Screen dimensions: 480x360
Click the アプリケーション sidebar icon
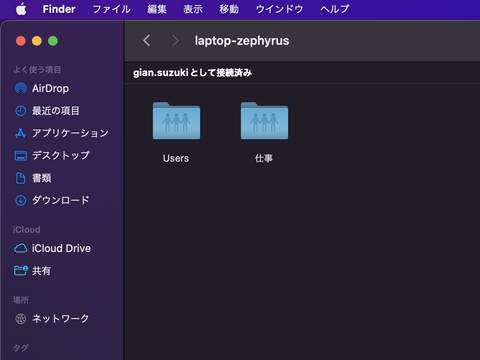point(21,133)
